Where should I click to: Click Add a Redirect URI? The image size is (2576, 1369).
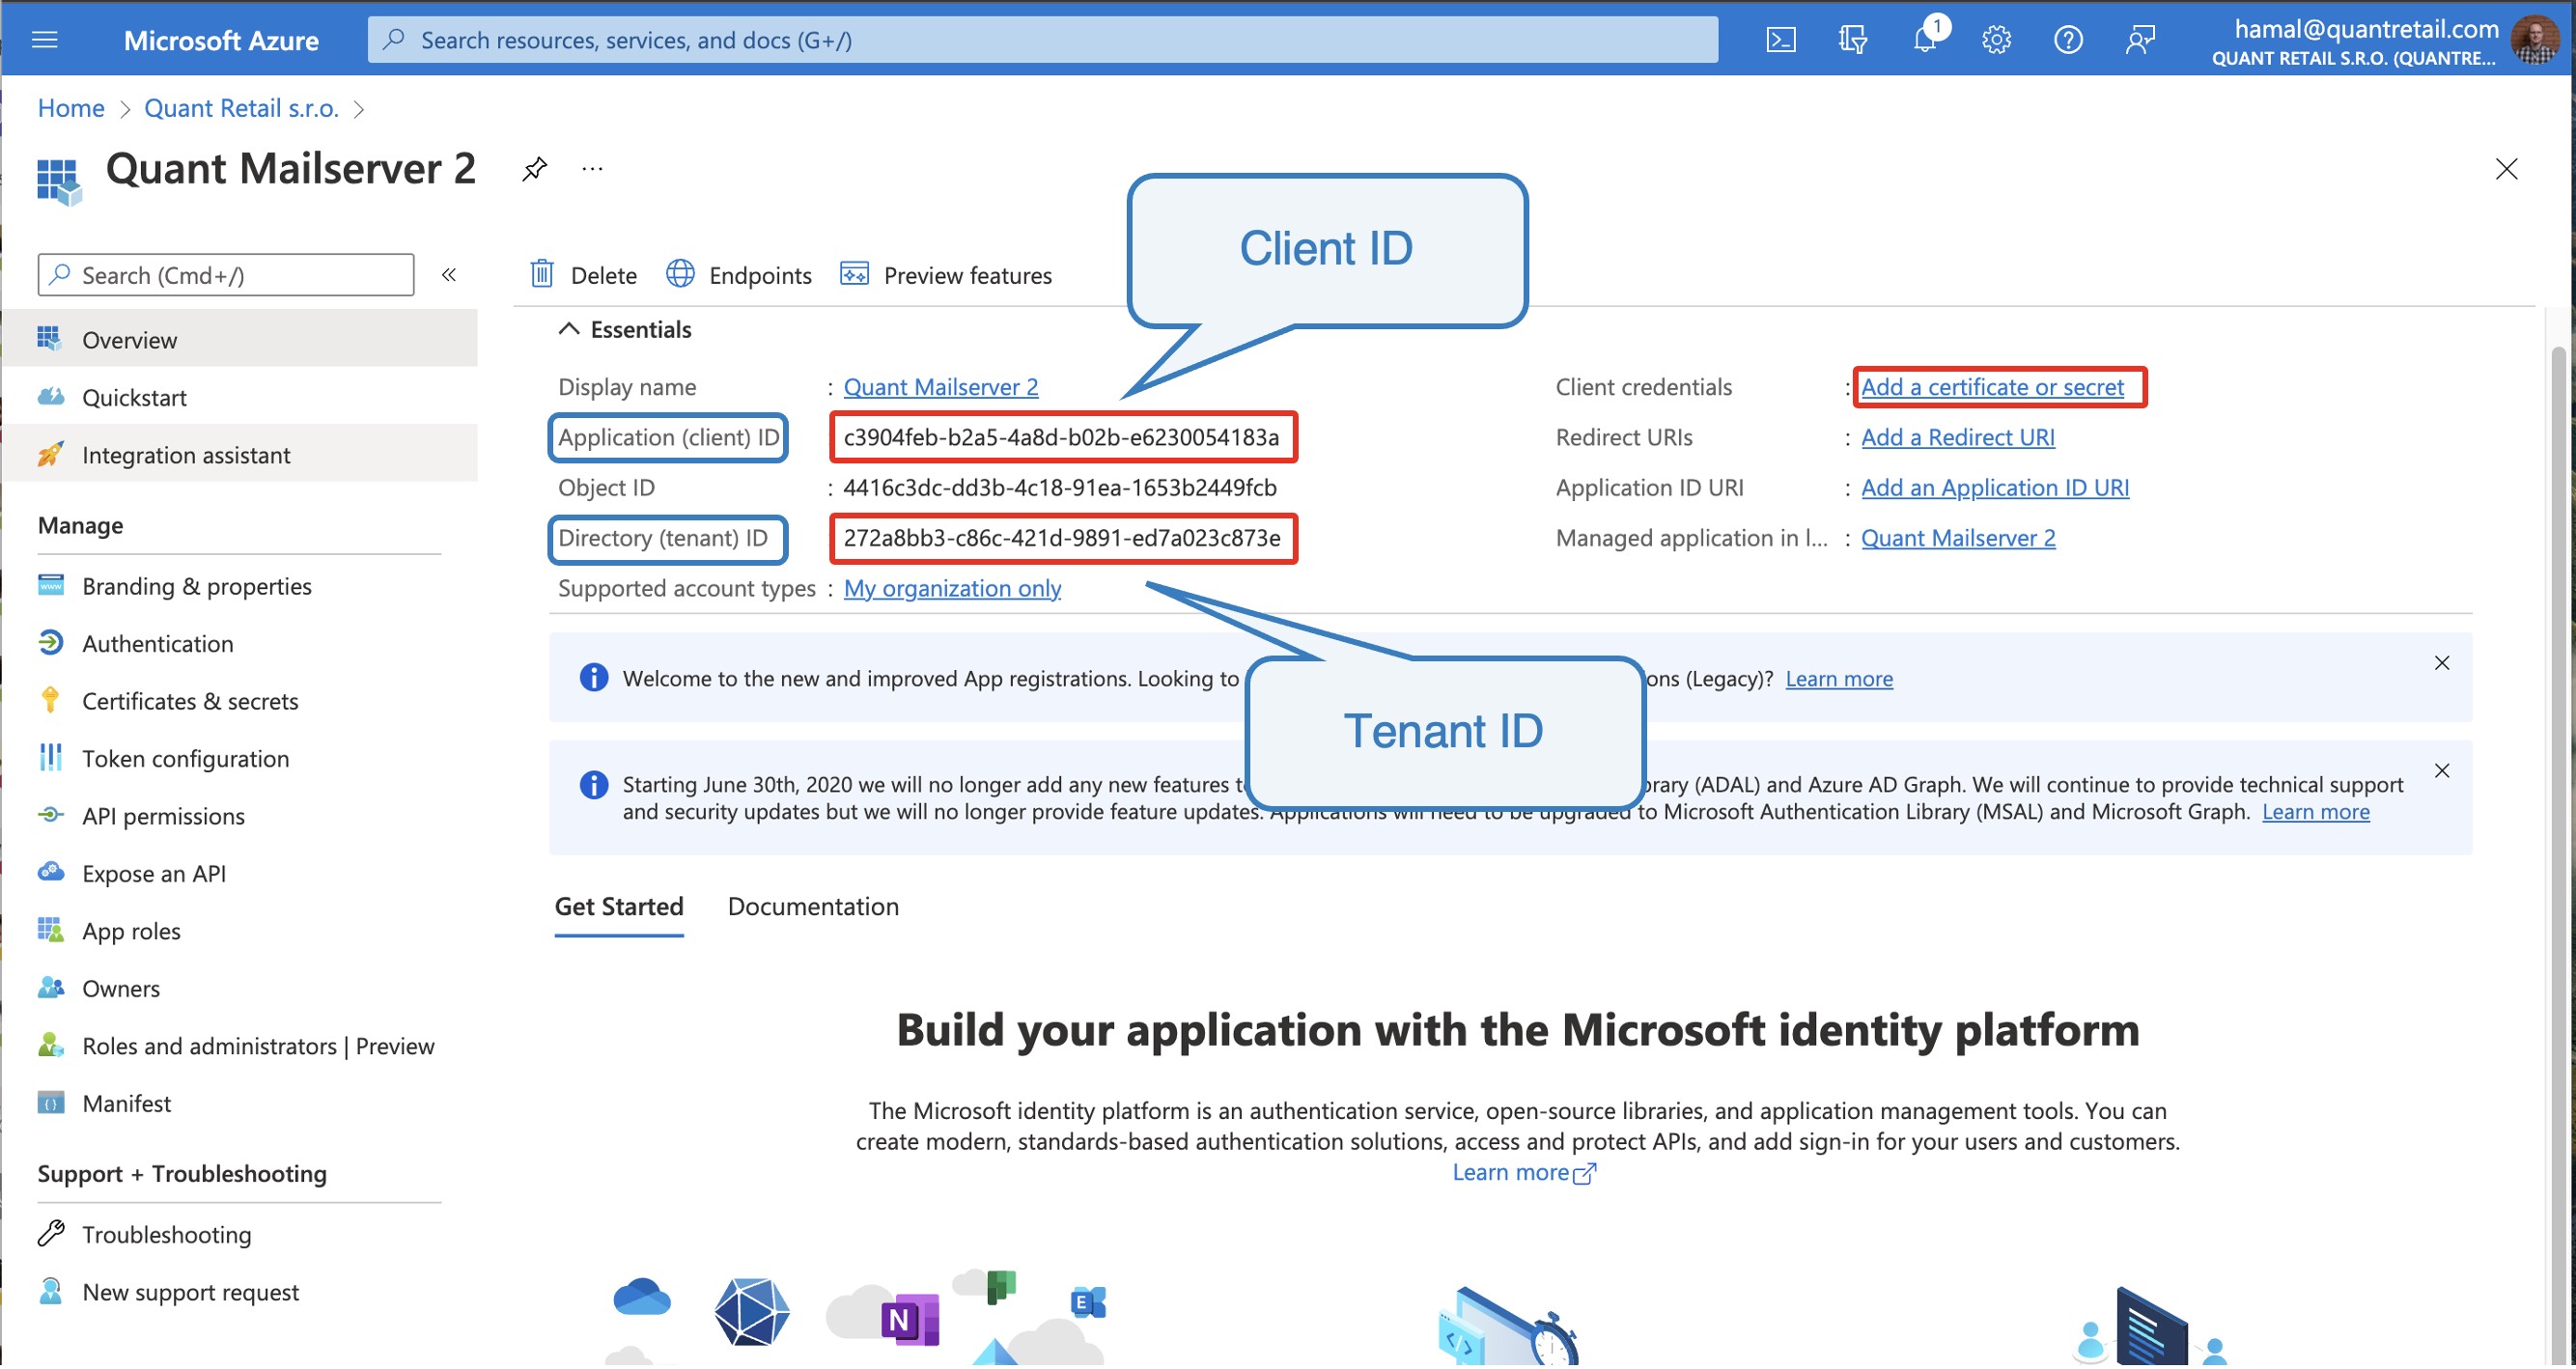coord(1957,437)
